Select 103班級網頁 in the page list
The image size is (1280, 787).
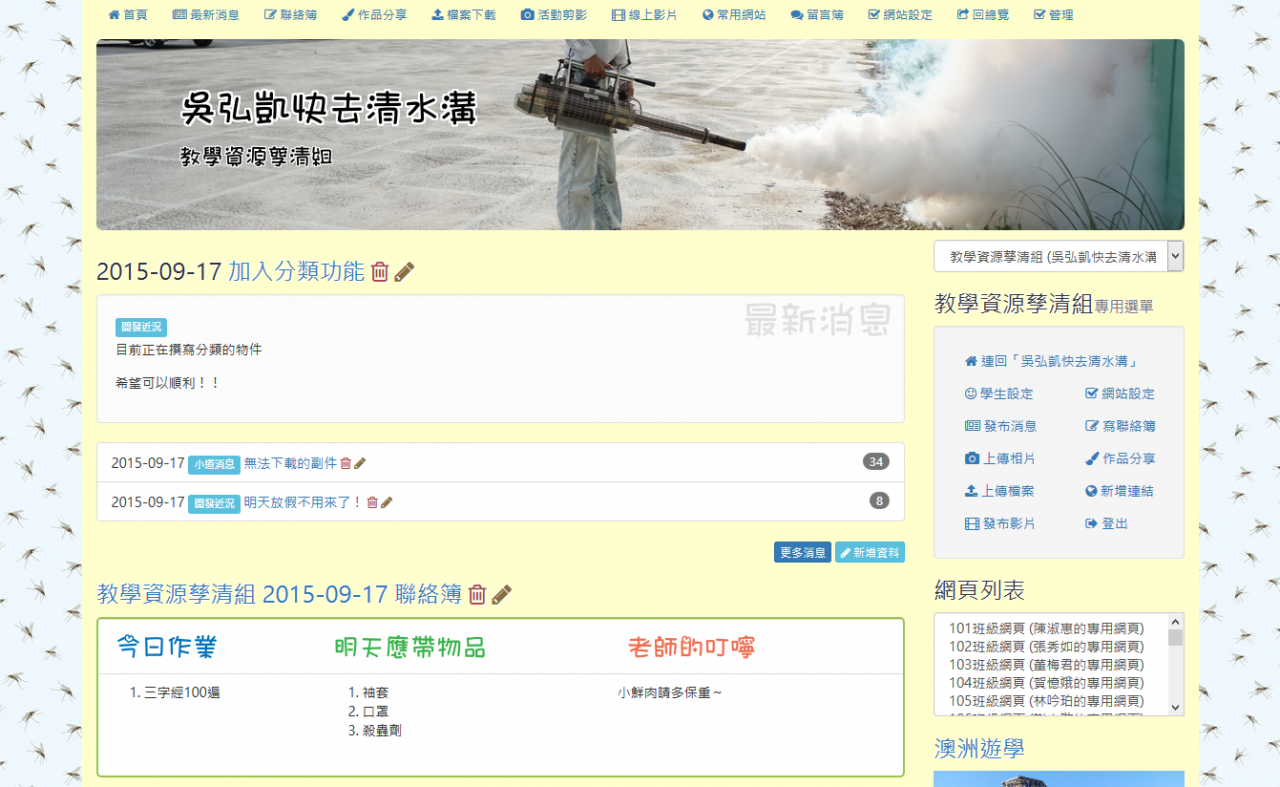click(1046, 665)
